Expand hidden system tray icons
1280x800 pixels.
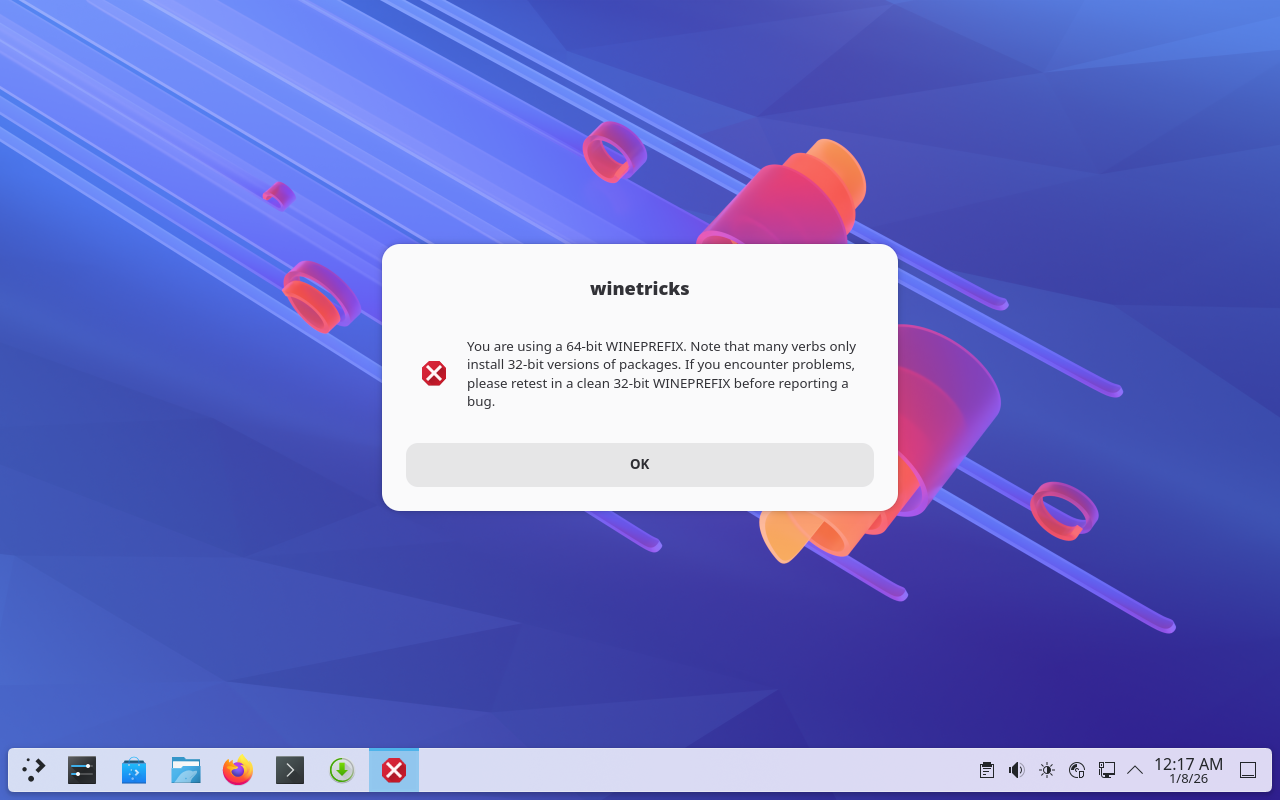[1135, 770]
